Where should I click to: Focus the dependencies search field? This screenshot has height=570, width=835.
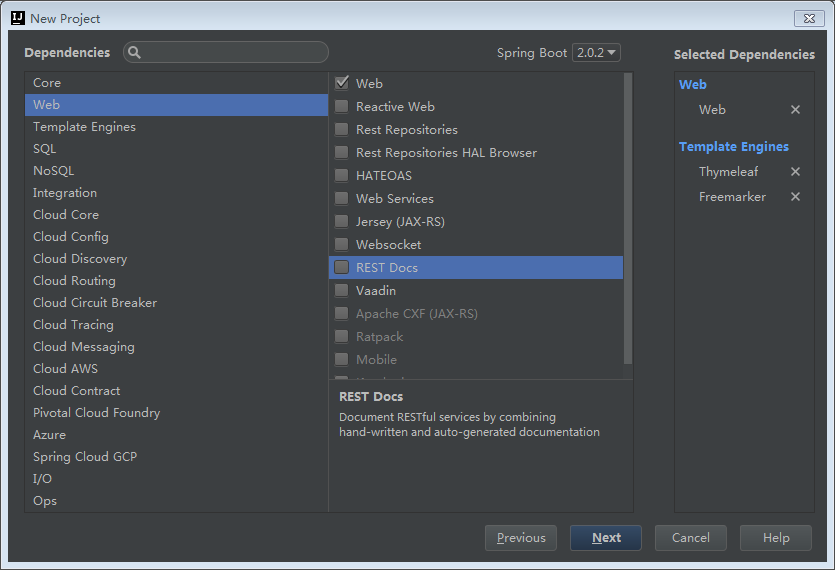tap(226, 52)
